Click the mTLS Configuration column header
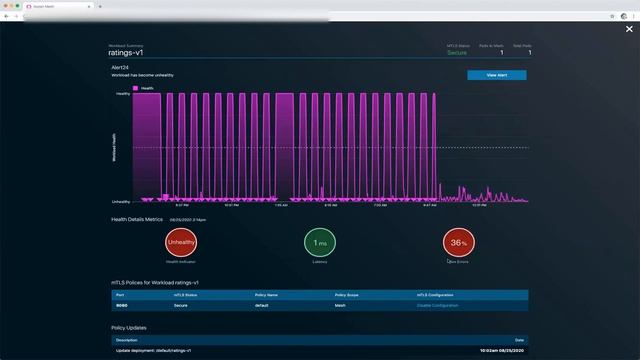This screenshot has width=640, height=360. [435, 295]
